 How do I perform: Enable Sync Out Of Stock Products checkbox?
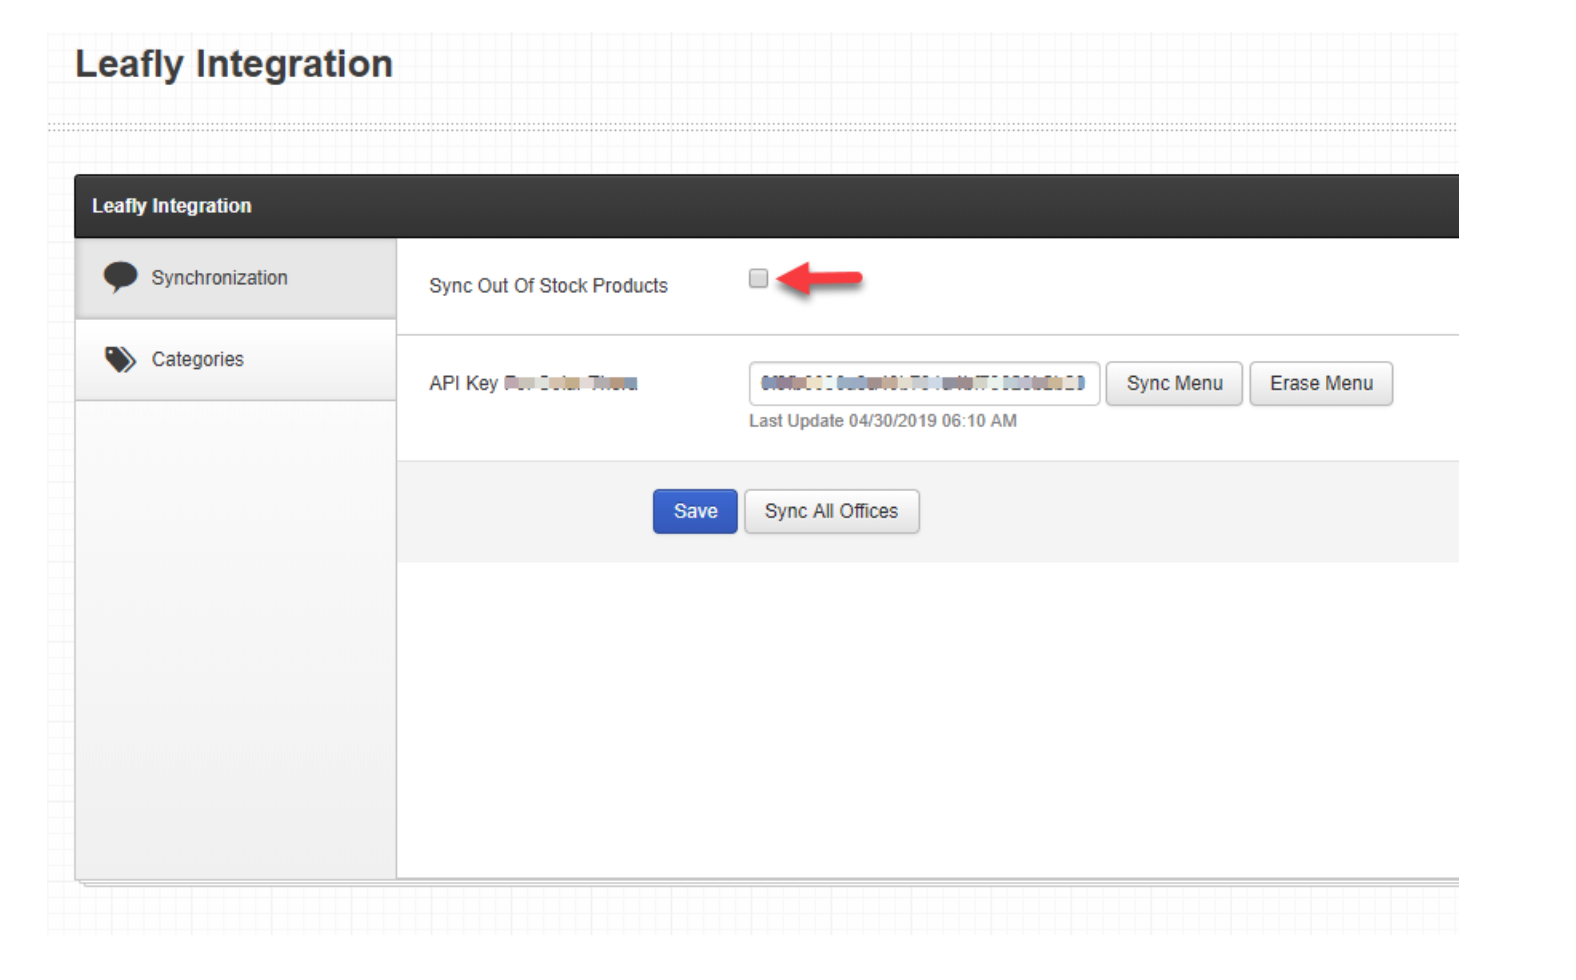[758, 278]
